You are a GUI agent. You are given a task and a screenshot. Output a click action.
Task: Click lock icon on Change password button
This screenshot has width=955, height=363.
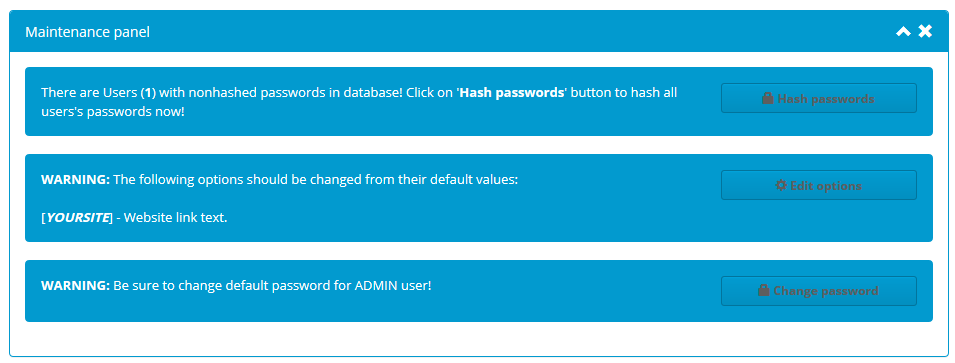pos(763,291)
